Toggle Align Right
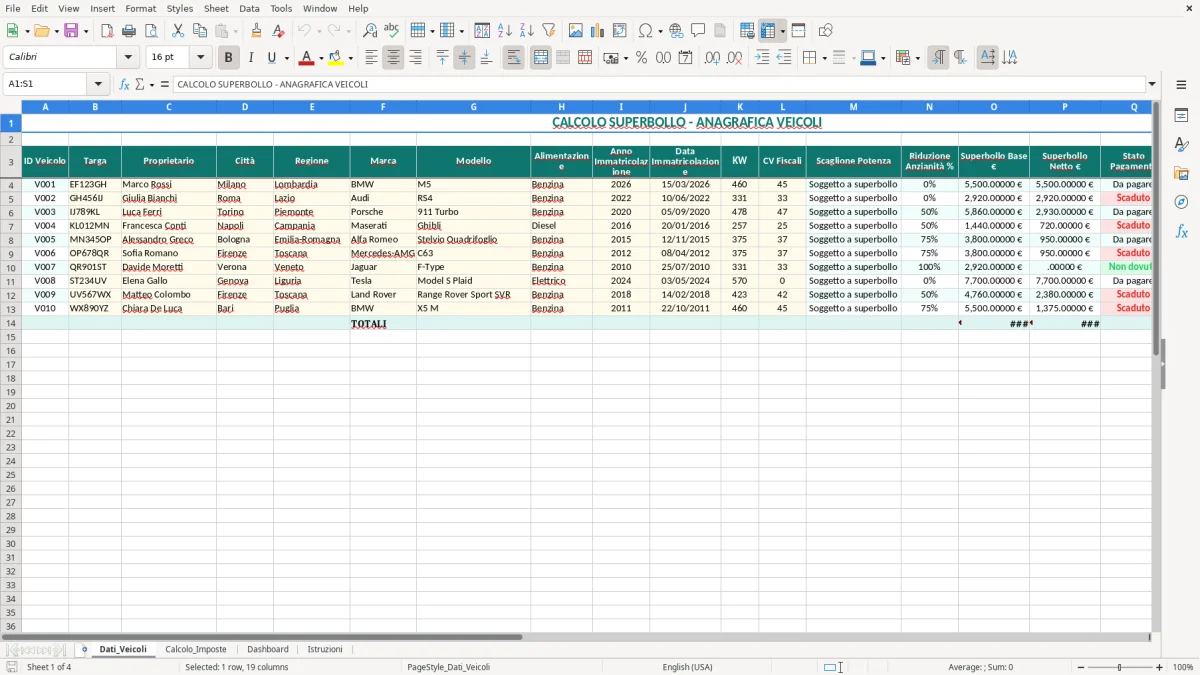1200x675 pixels. coord(415,58)
